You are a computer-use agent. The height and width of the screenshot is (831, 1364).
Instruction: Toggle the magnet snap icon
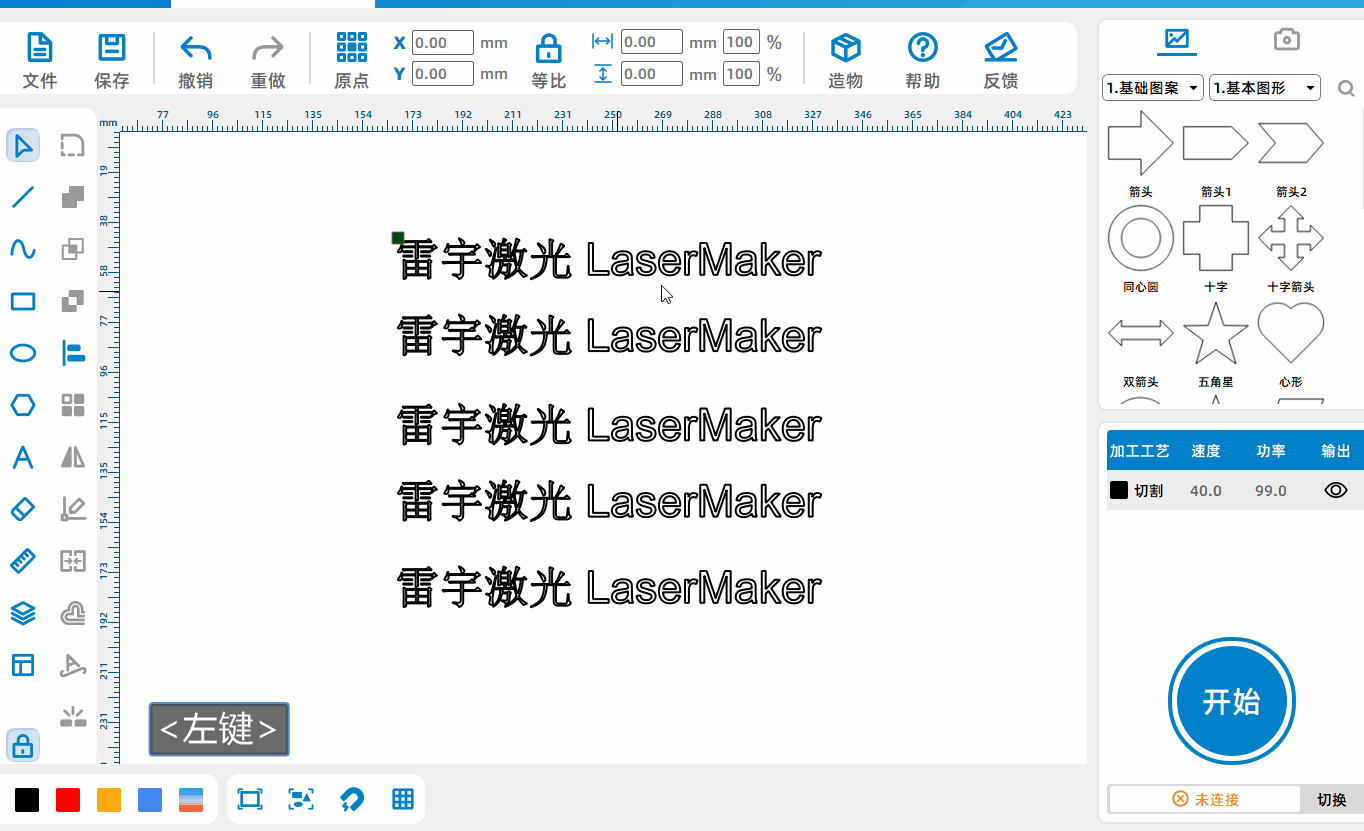pyautogui.click(x=352, y=798)
